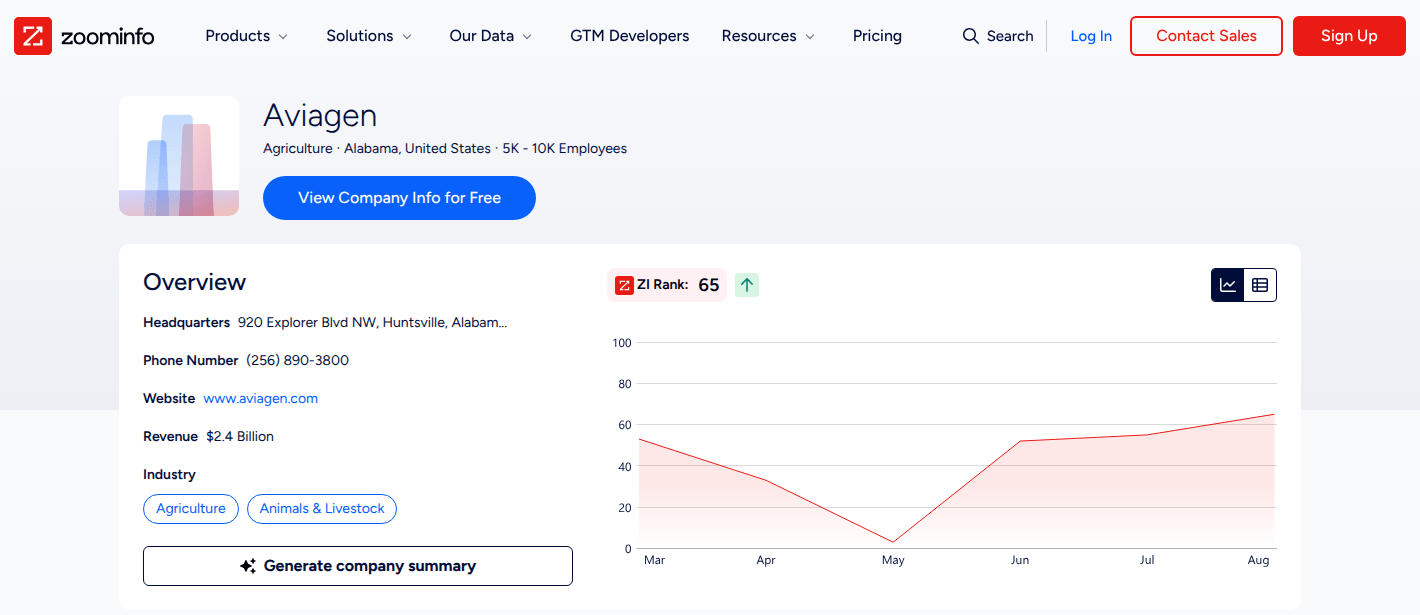Image resolution: width=1420 pixels, height=615 pixels.
Task: Select the Agriculture industry tag
Action: (191, 509)
